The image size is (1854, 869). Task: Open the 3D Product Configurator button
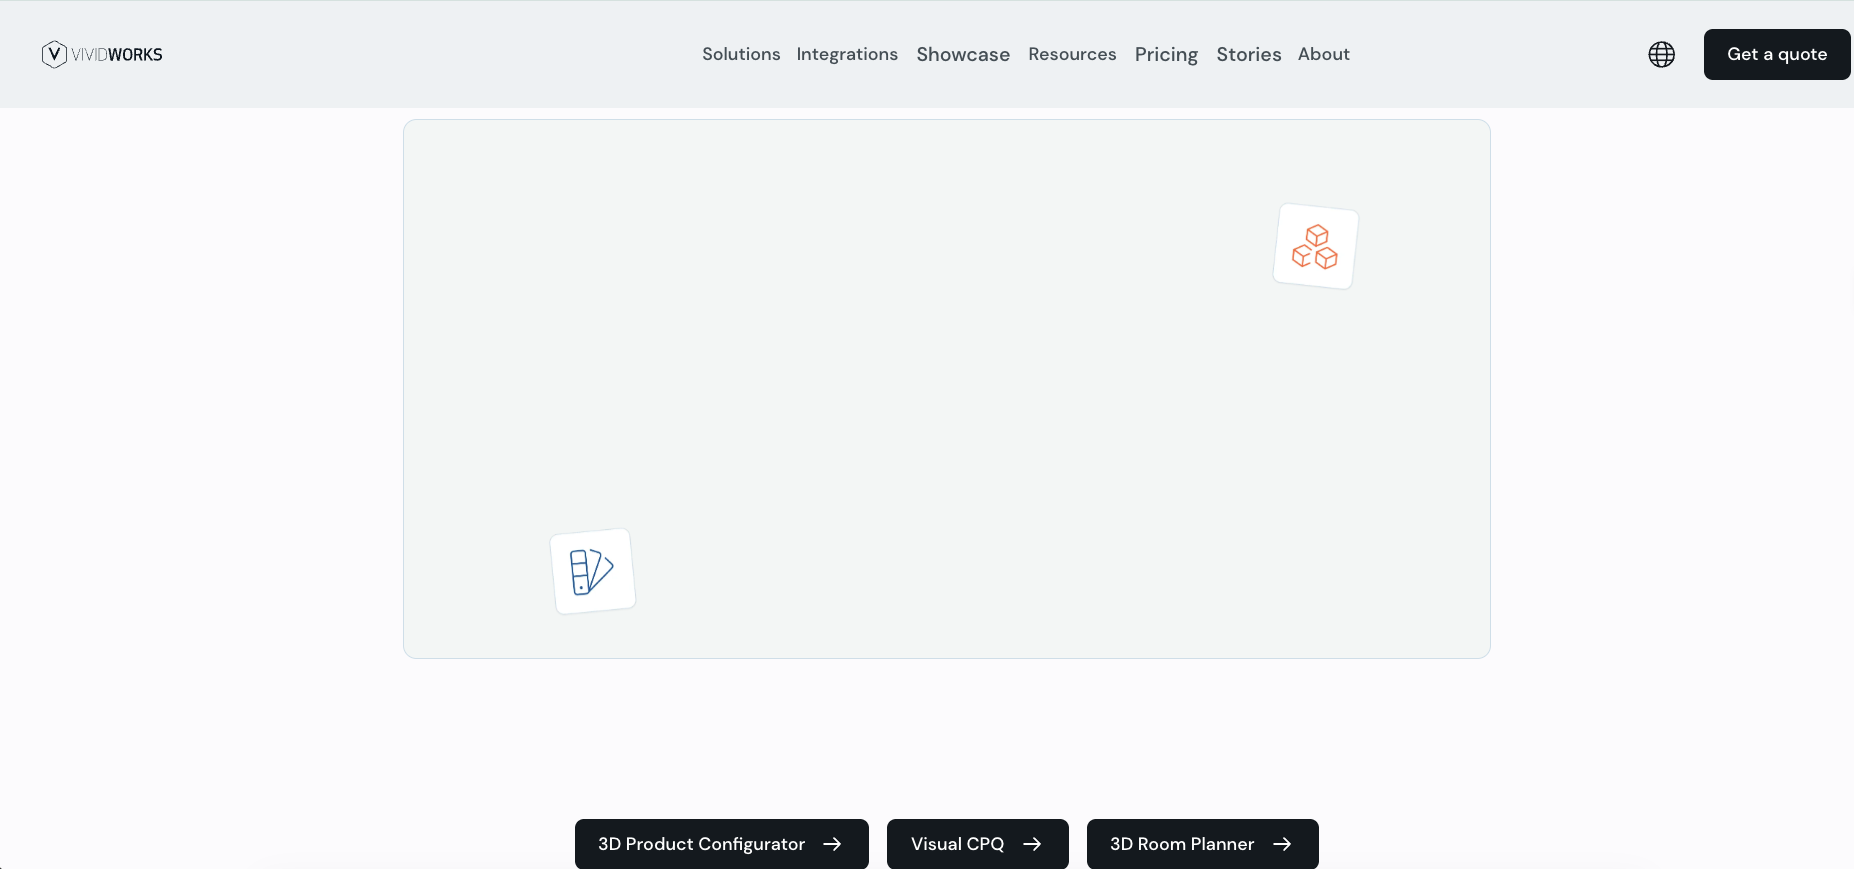click(x=722, y=844)
